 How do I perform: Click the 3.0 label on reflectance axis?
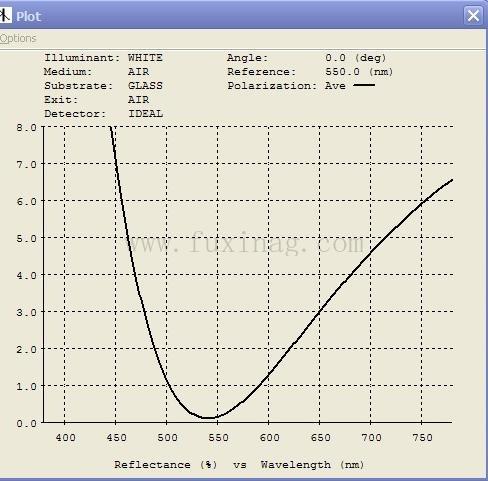coord(27,312)
